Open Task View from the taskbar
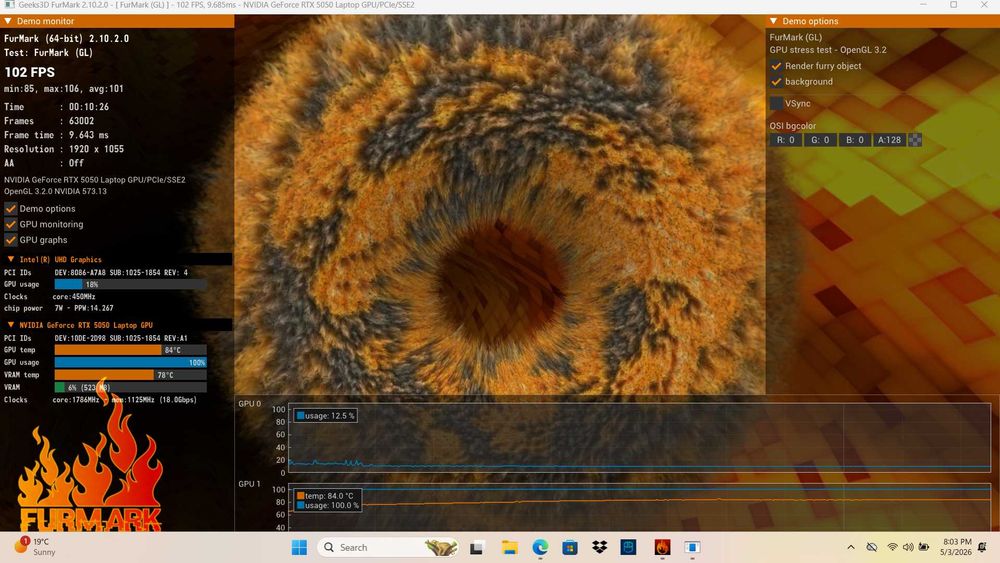The height and width of the screenshot is (563, 1000). 476,547
